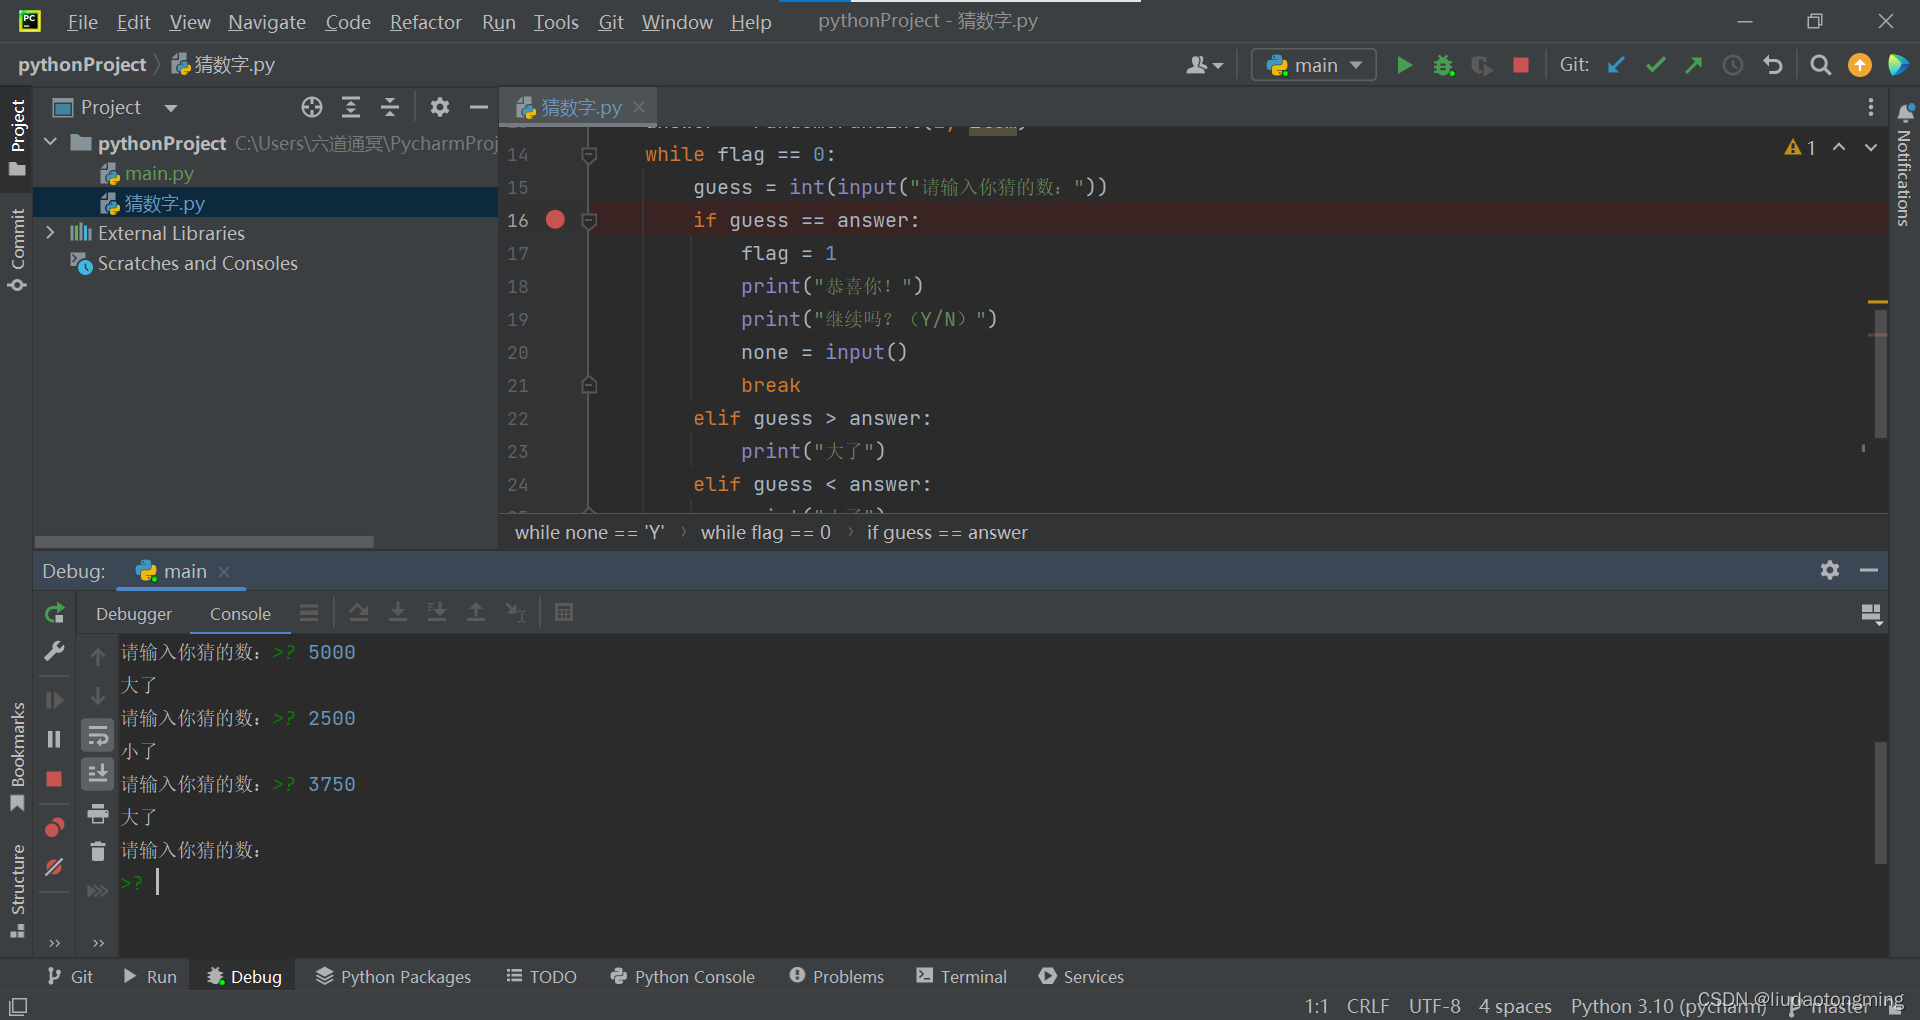Step over using debugger toolbar icon
1920x1020 pixels.
pos(359,612)
